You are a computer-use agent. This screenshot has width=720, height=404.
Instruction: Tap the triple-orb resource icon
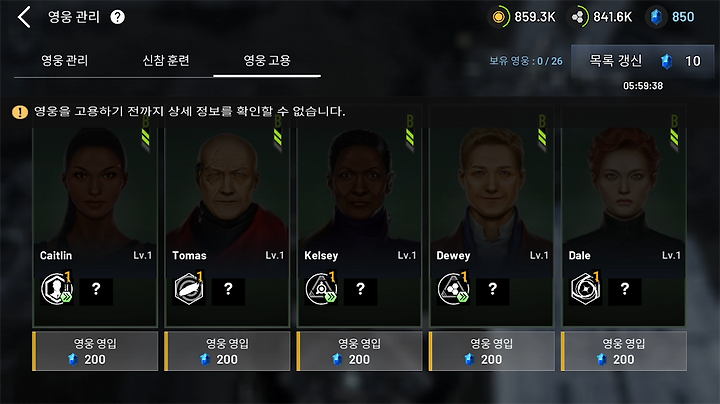(578, 17)
